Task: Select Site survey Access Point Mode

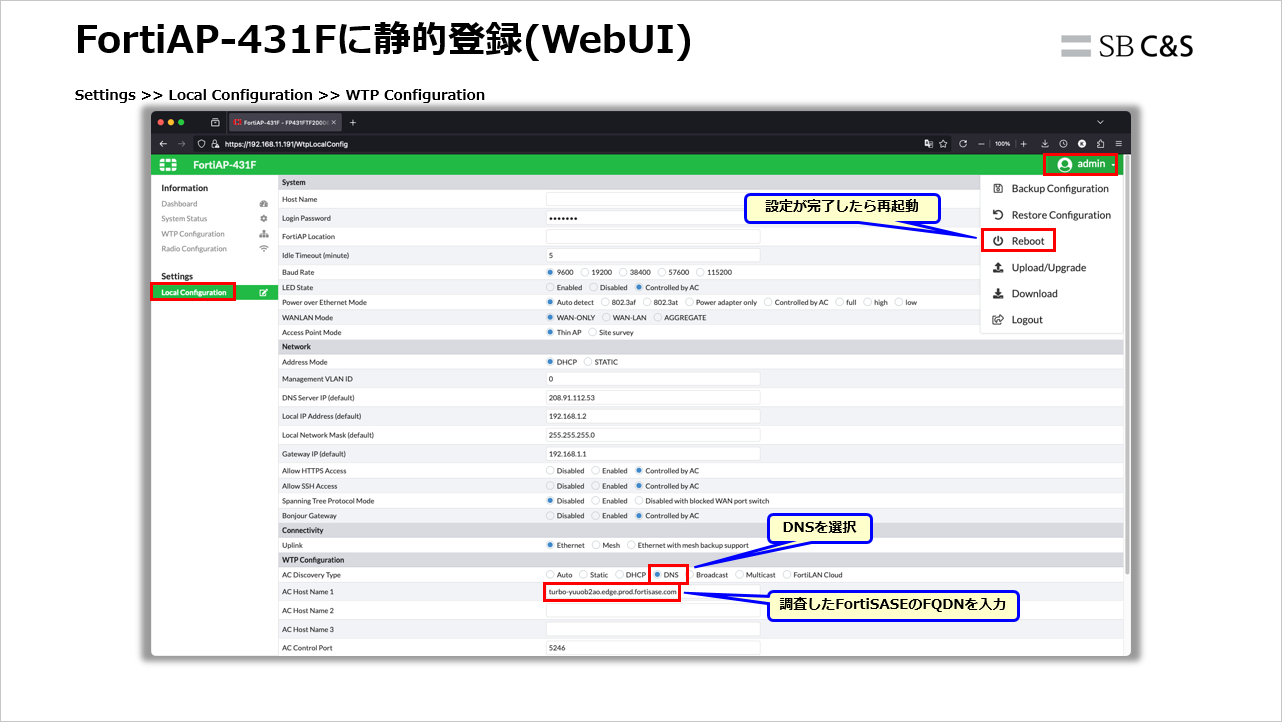Action: tap(592, 332)
